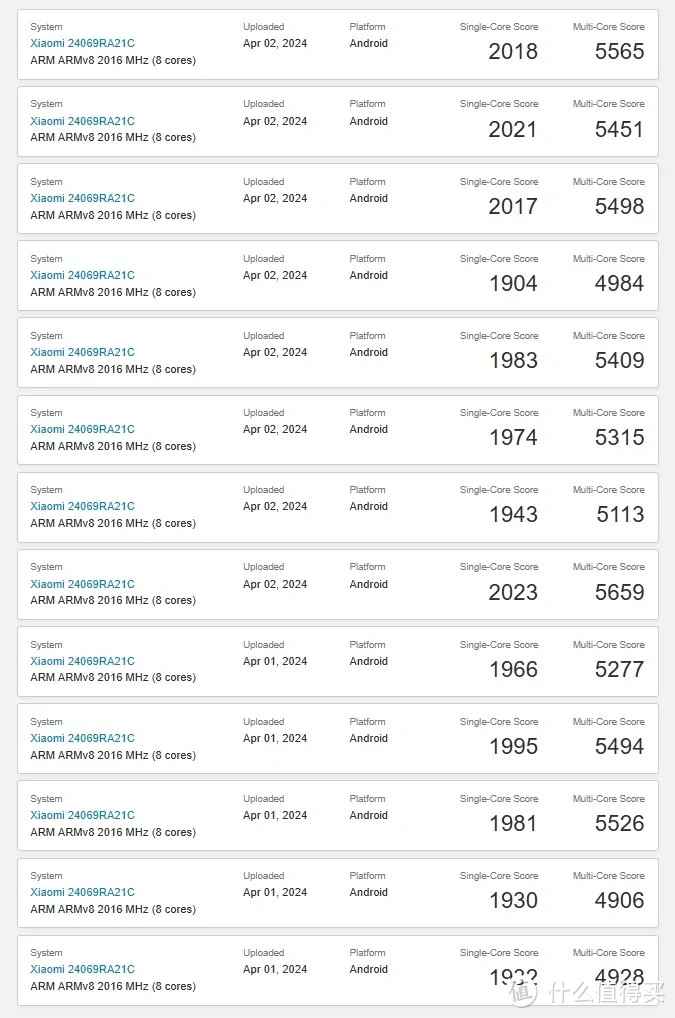Open the Apr 01 result scoring 1930 single-core
The image size is (675, 1018).
click(x=82, y=892)
